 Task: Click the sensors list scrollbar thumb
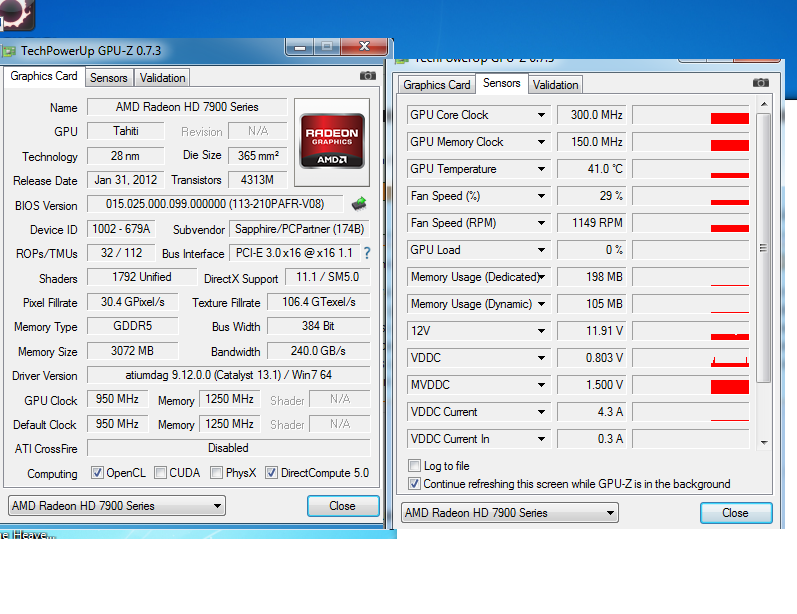pyautogui.click(x=763, y=248)
